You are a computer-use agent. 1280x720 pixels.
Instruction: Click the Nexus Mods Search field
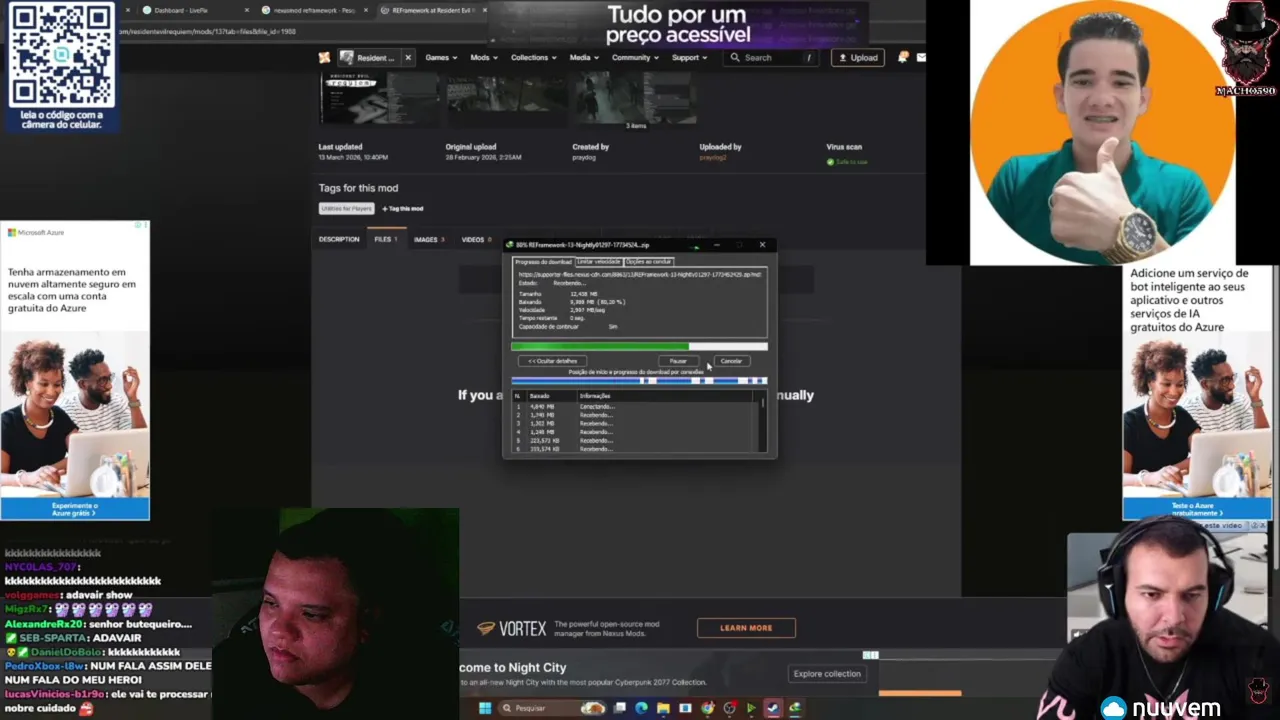(x=771, y=57)
